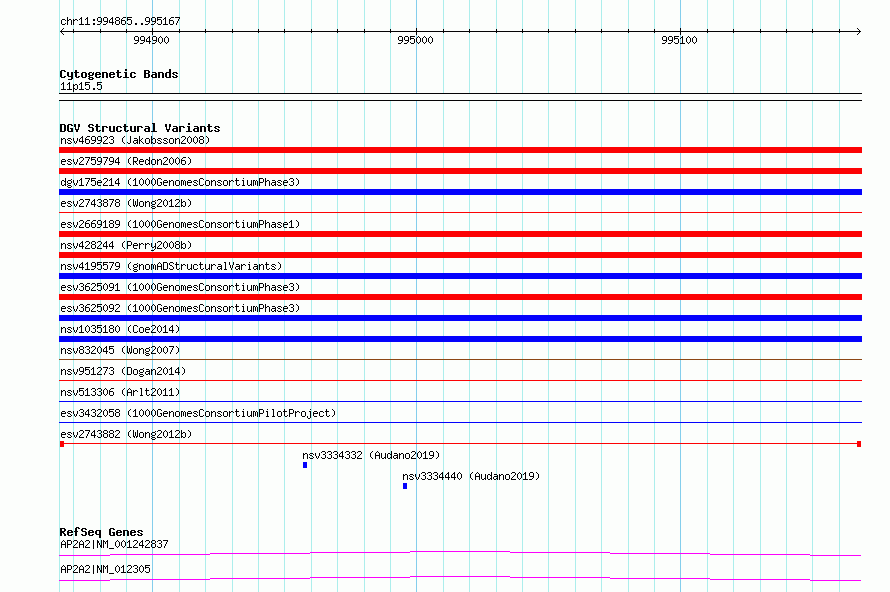Screen dimensions: 890x592
Task: Click the blue bar under nsv1035180
Action: pyautogui.click(x=460, y=339)
